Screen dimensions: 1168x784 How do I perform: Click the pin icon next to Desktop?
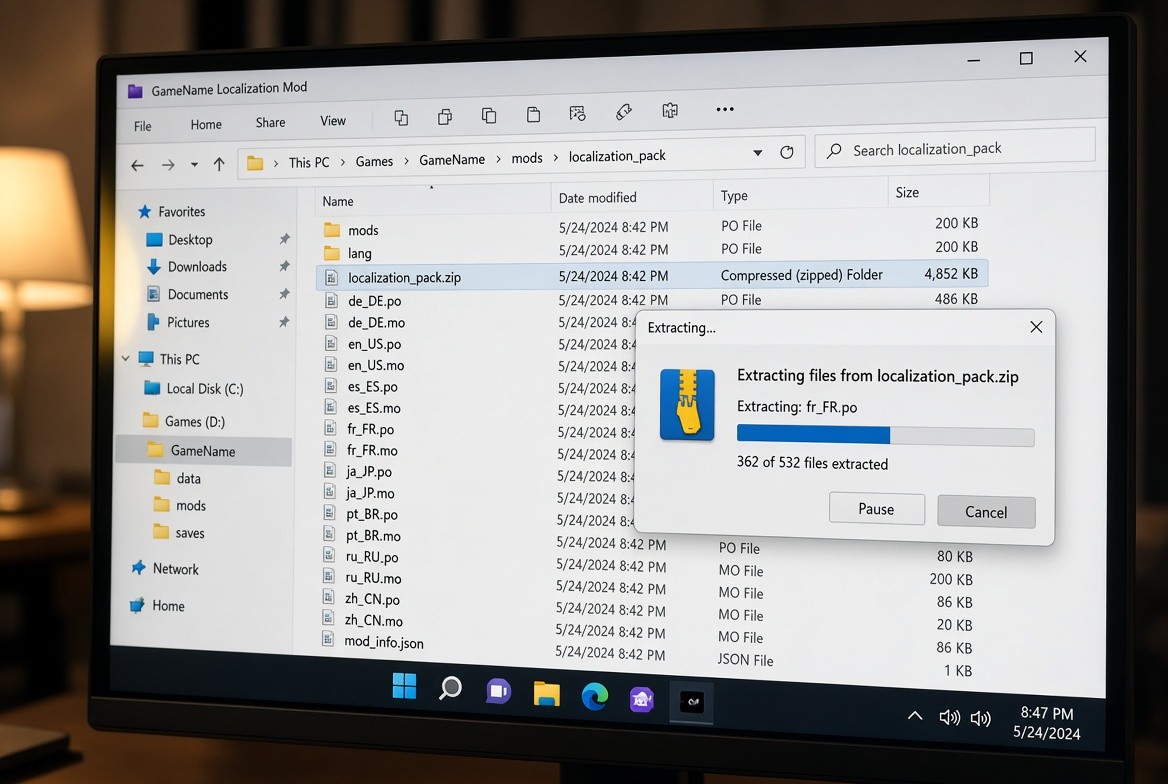point(284,239)
